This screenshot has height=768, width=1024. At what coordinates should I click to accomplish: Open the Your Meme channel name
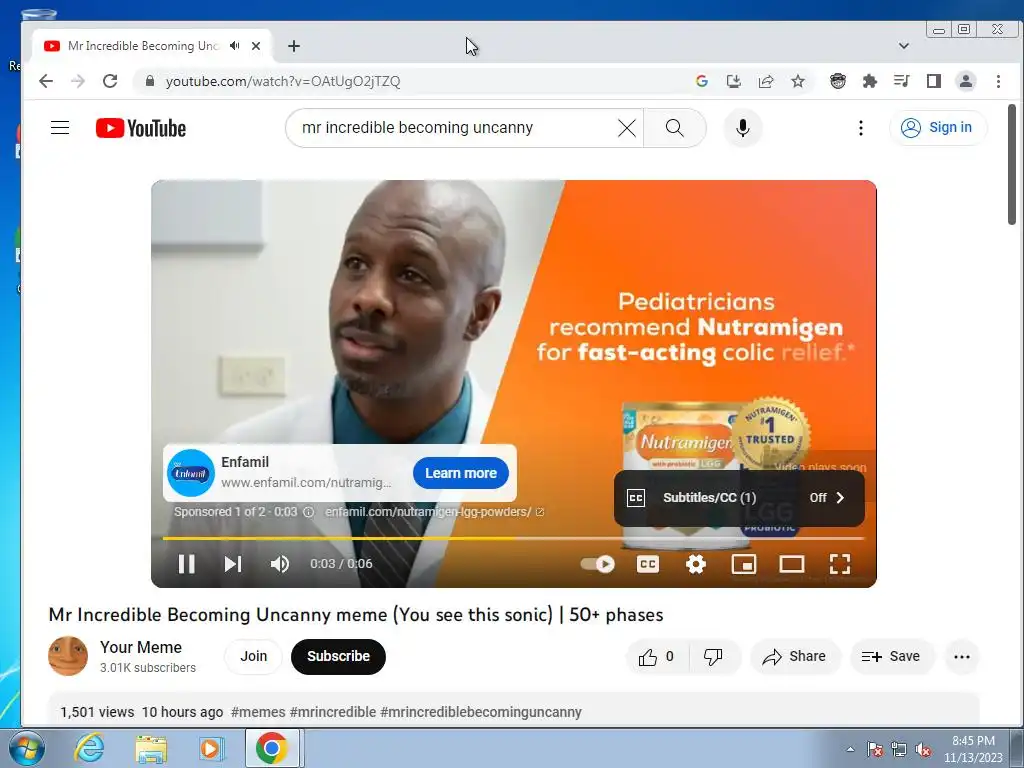pyautogui.click(x=141, y=647)
